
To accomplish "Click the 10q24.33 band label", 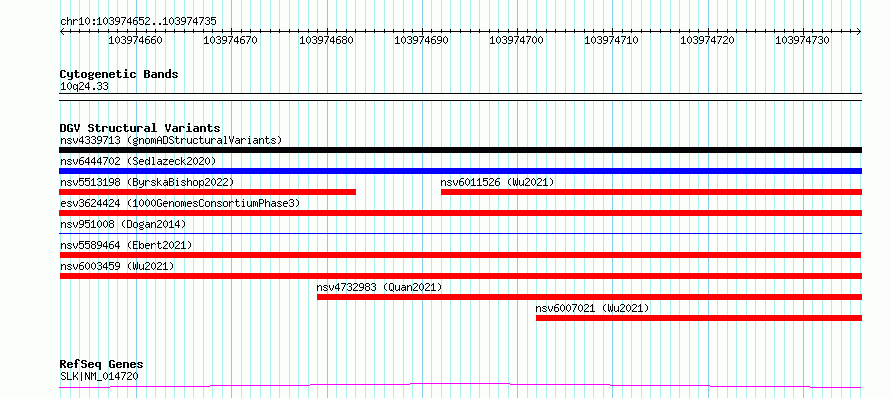I will 84,86.
